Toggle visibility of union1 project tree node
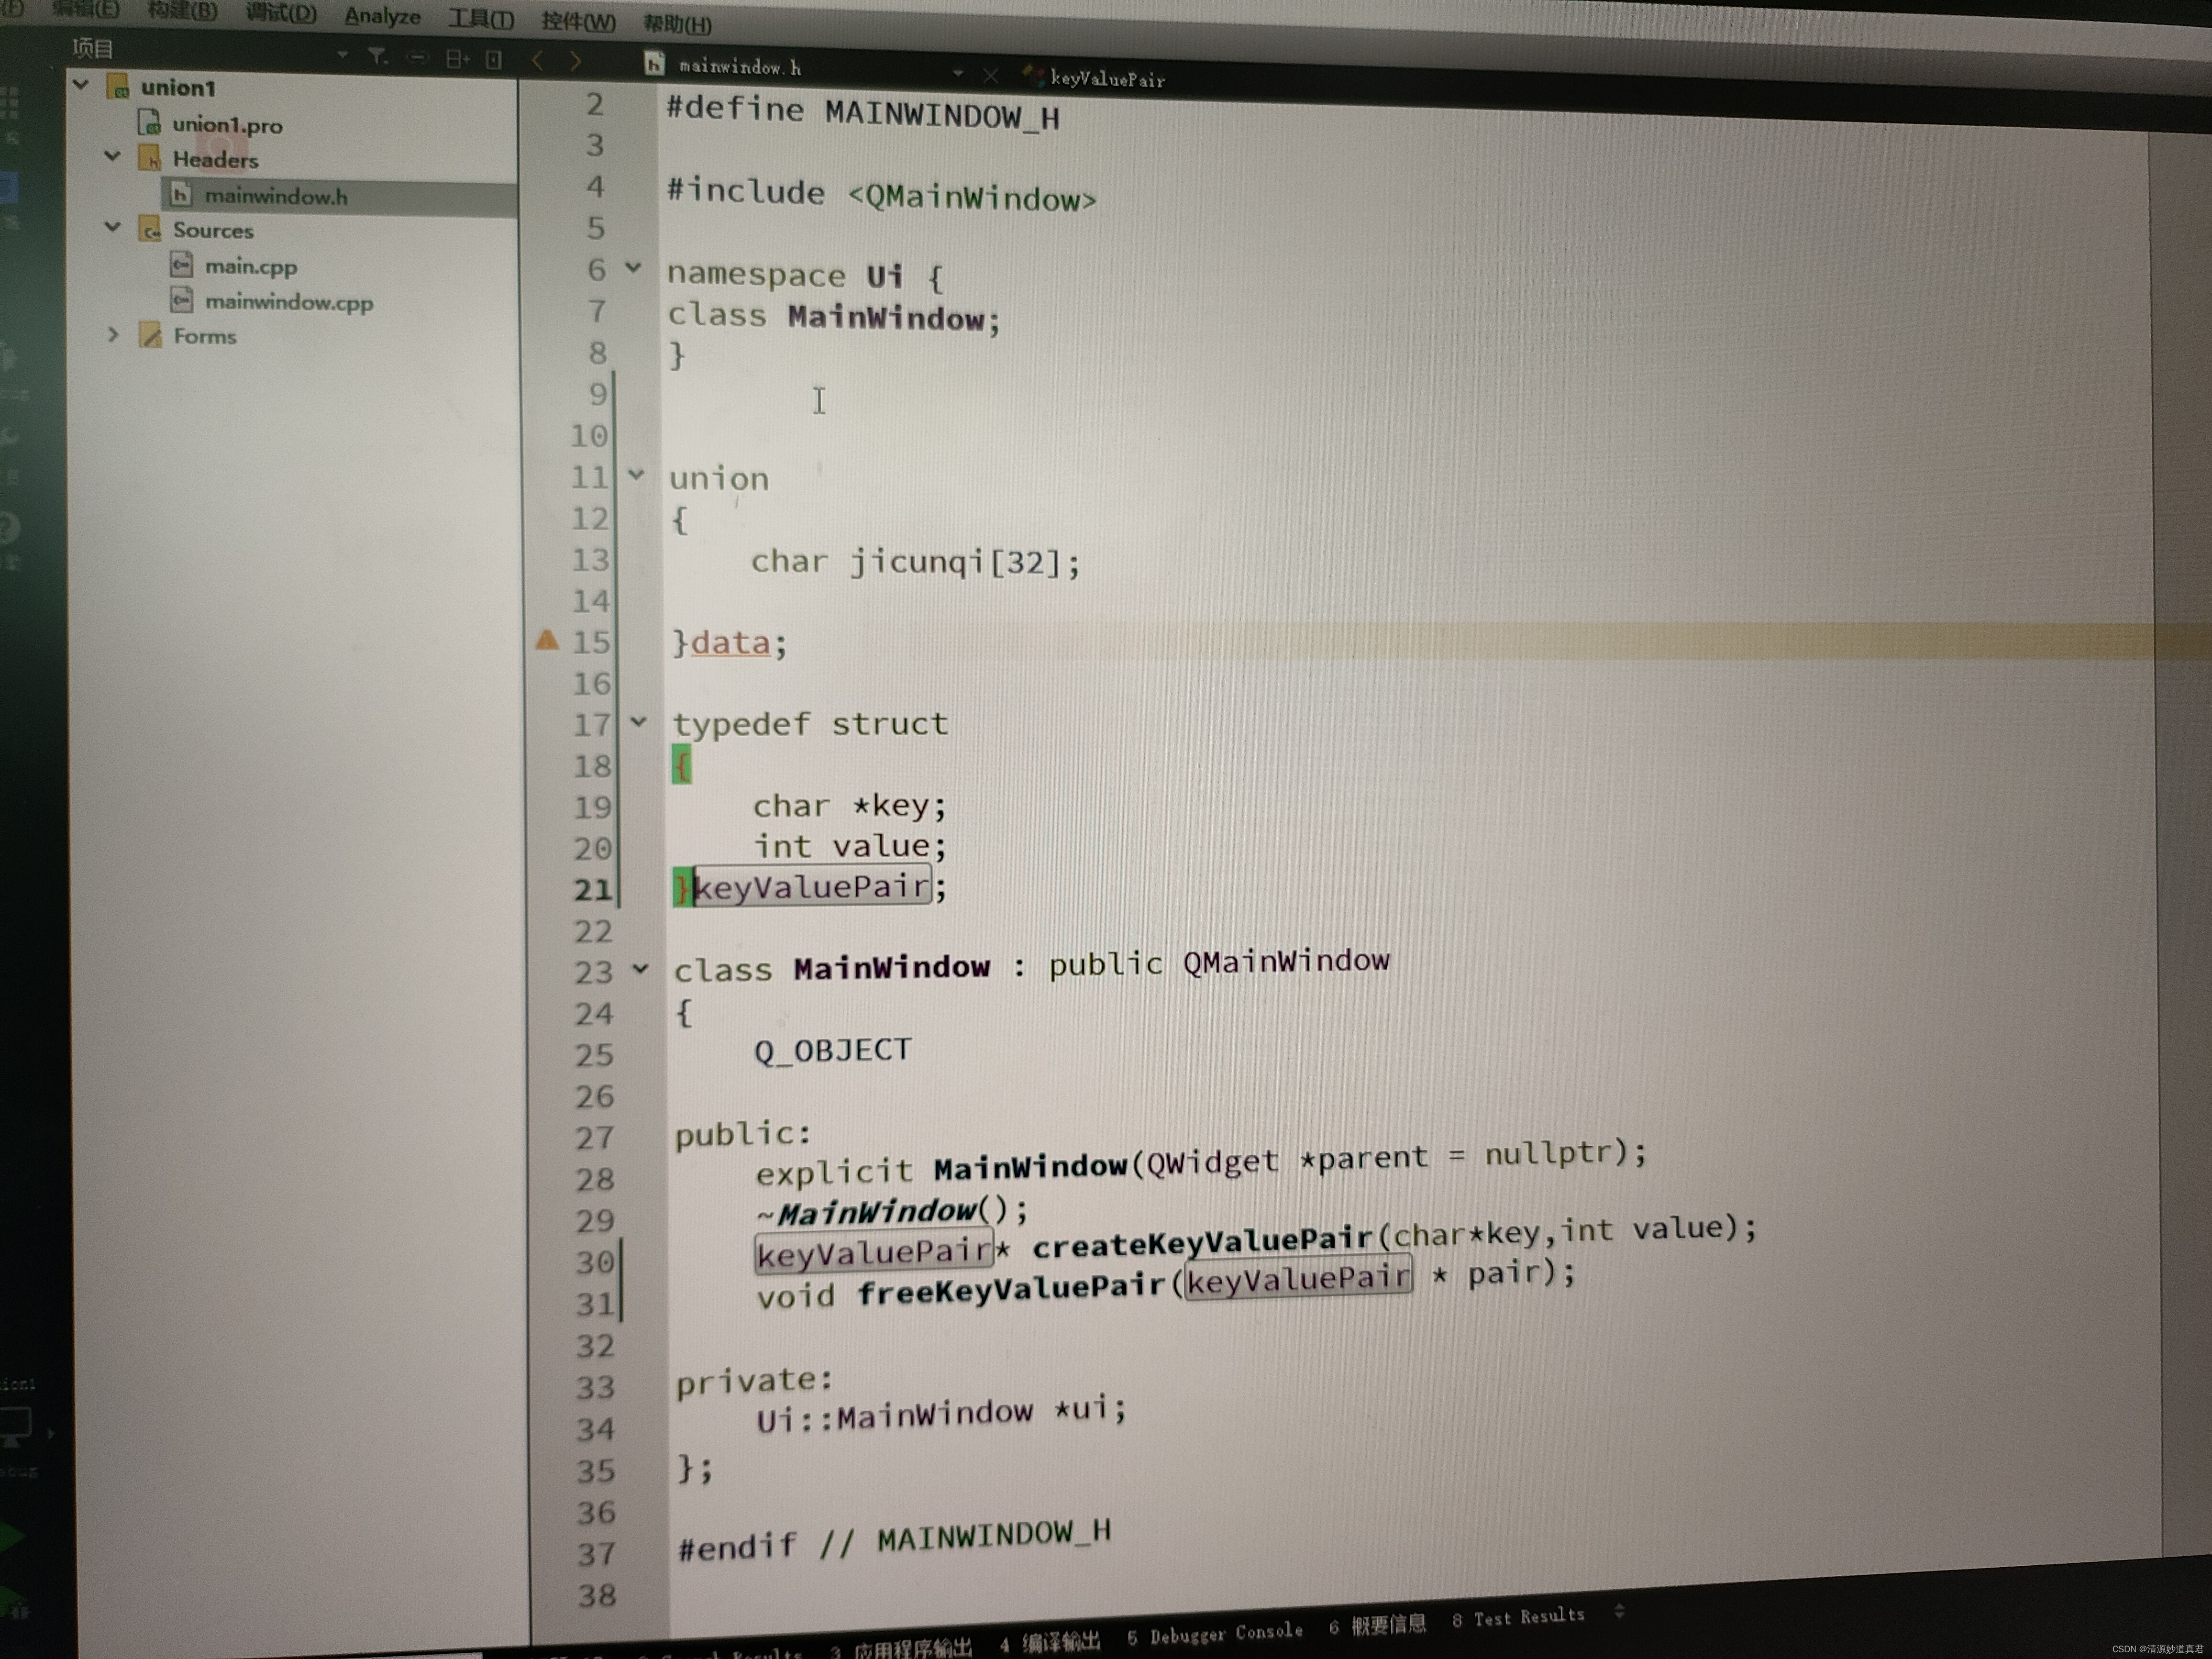2212x1659 pixels. [x=82, y=89]
